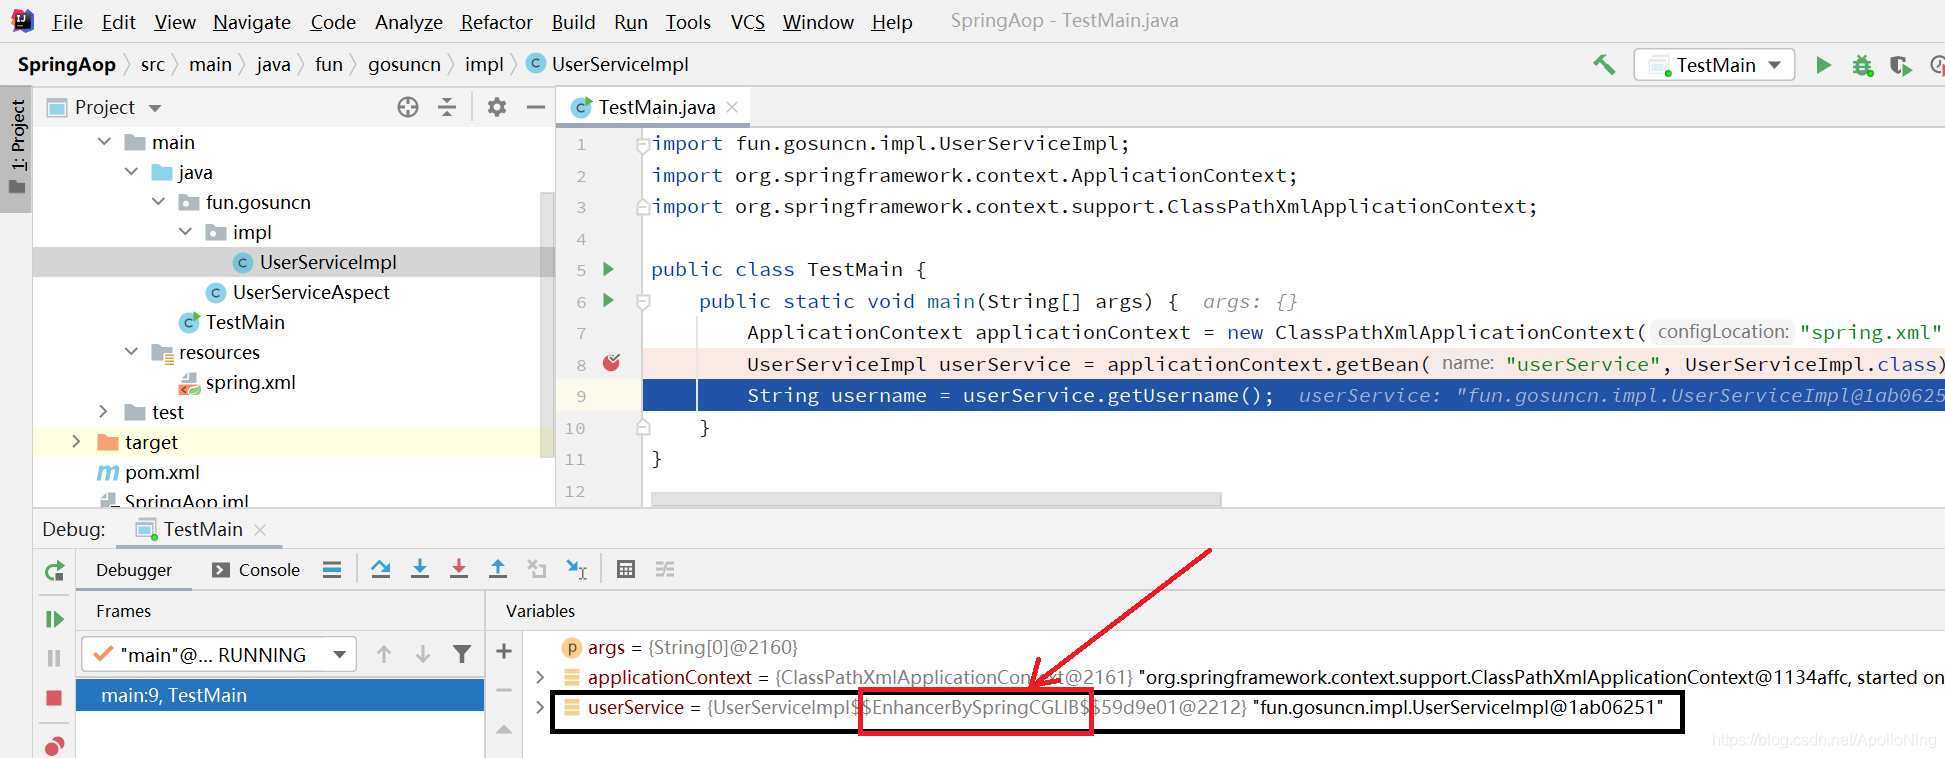The image size is (1945, 758).
Task: Pause program in debugger
Action: tap(55, 657)
